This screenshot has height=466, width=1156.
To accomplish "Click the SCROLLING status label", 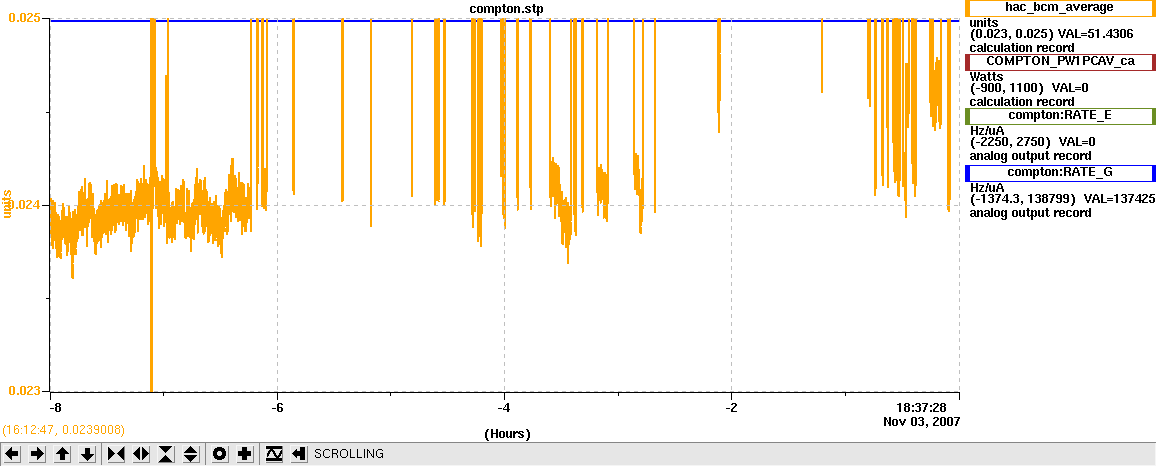I will point(349,454).
